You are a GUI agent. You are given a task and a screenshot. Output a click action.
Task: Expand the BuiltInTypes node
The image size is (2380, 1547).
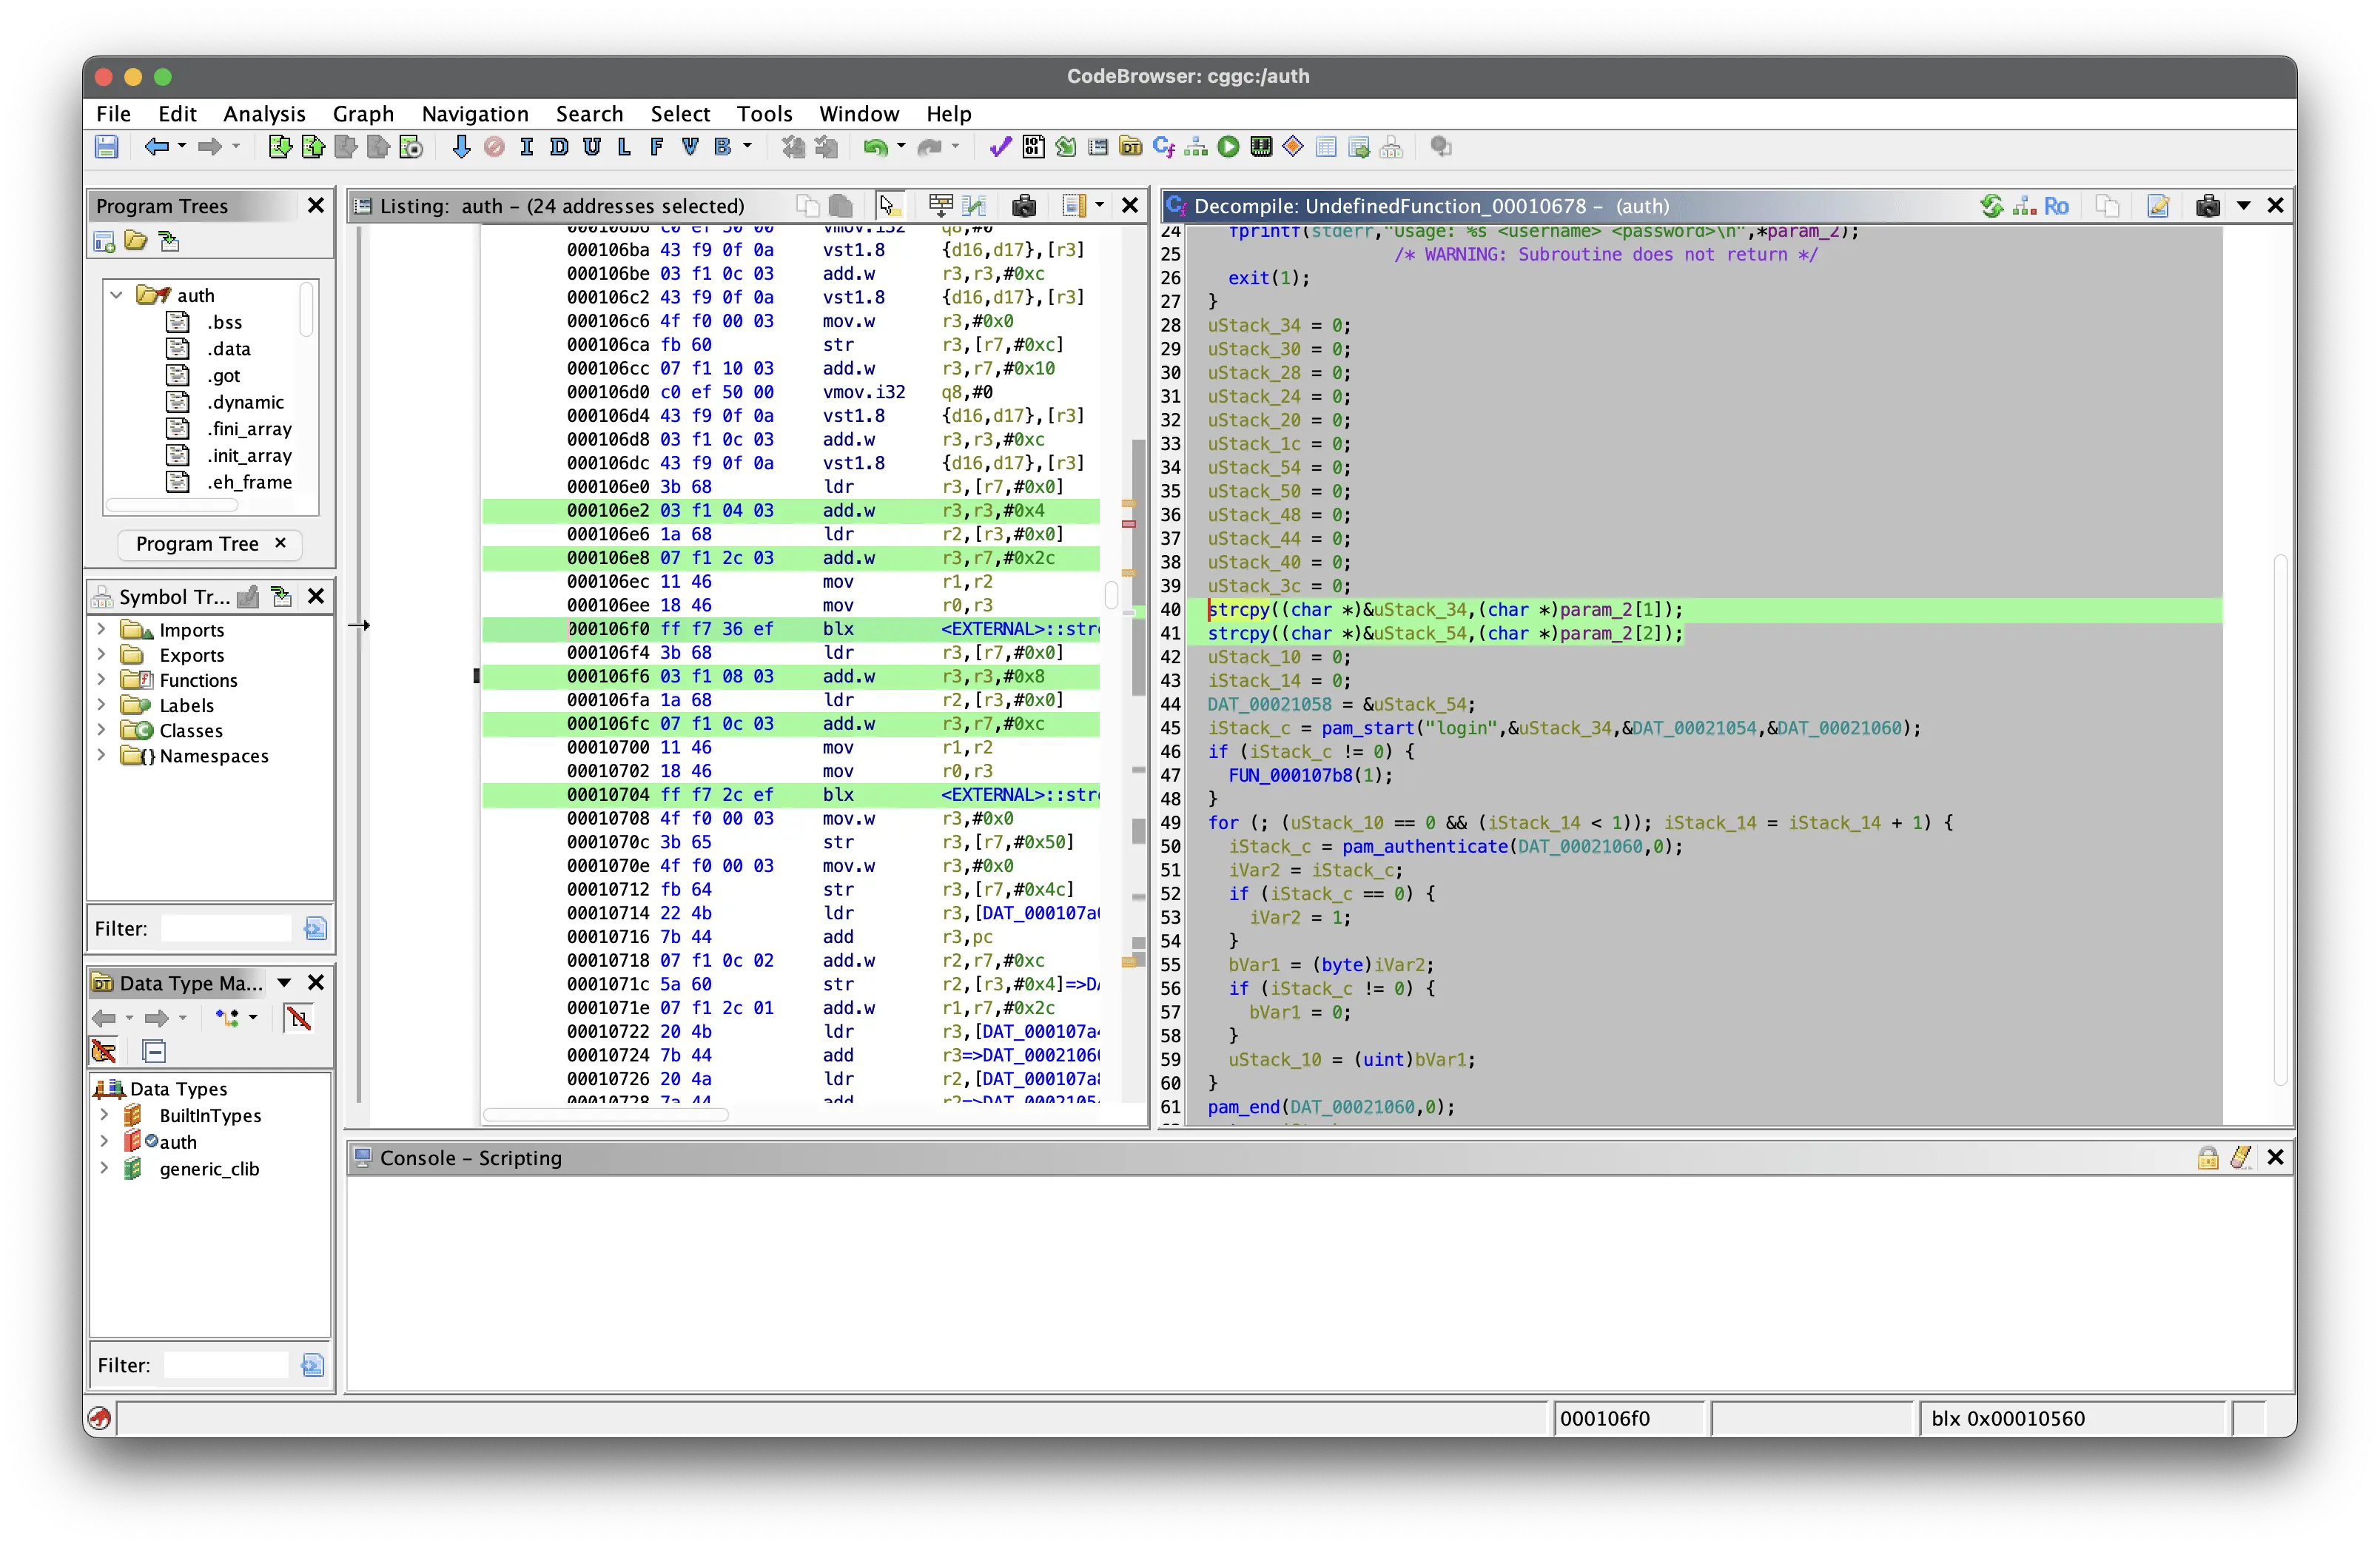pos(104,1115)
